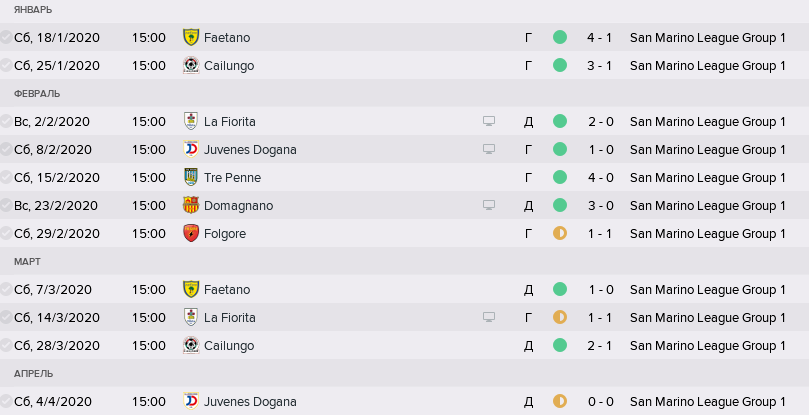Click green win indicator for 7/3/2020 match
This screenshot has height=415, width=809.
point(560,289)
